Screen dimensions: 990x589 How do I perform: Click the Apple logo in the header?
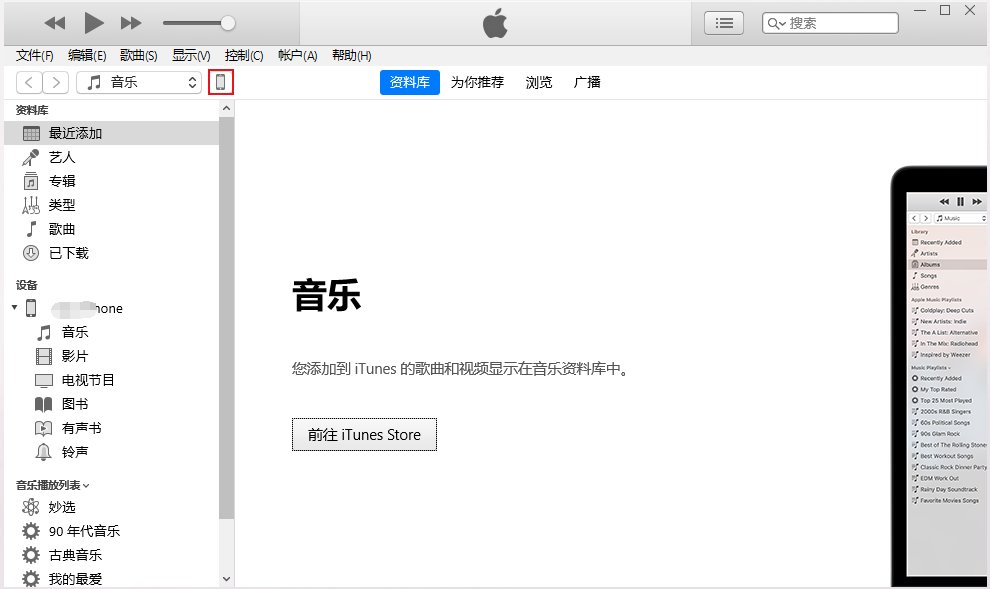point(495,23)
